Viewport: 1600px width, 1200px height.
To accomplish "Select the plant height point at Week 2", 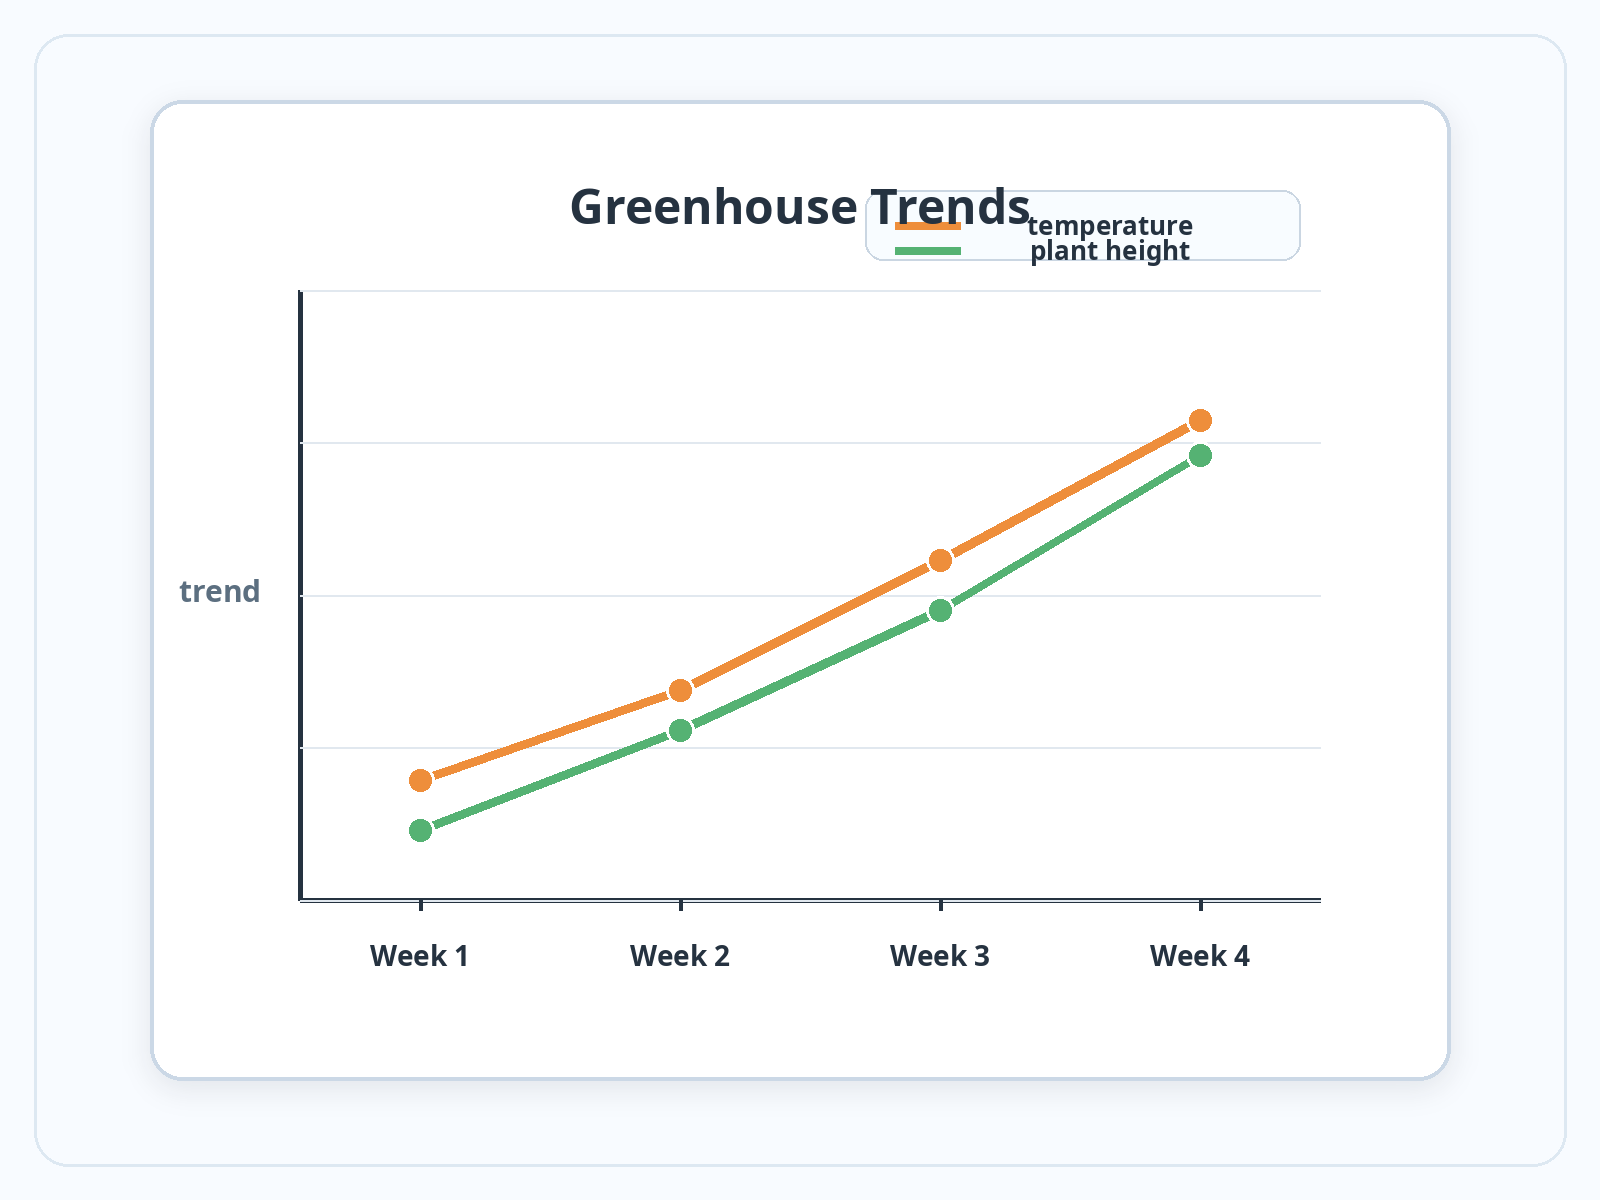I will point(680,730).
